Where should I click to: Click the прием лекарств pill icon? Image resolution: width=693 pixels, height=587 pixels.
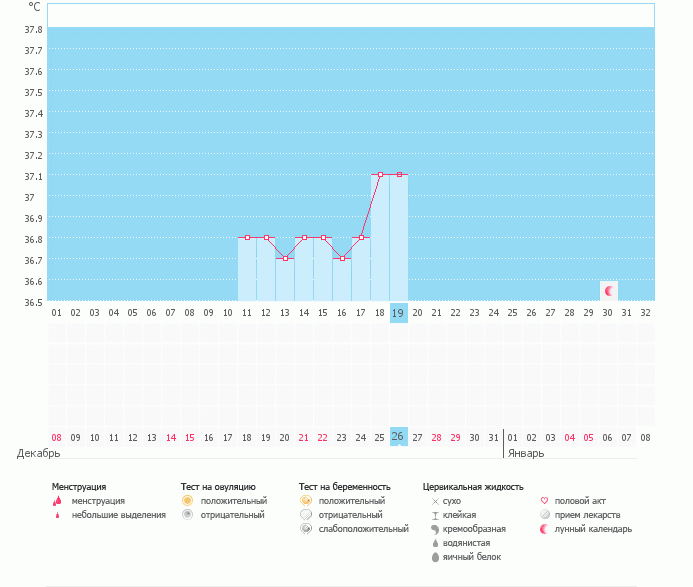[544, 515]
